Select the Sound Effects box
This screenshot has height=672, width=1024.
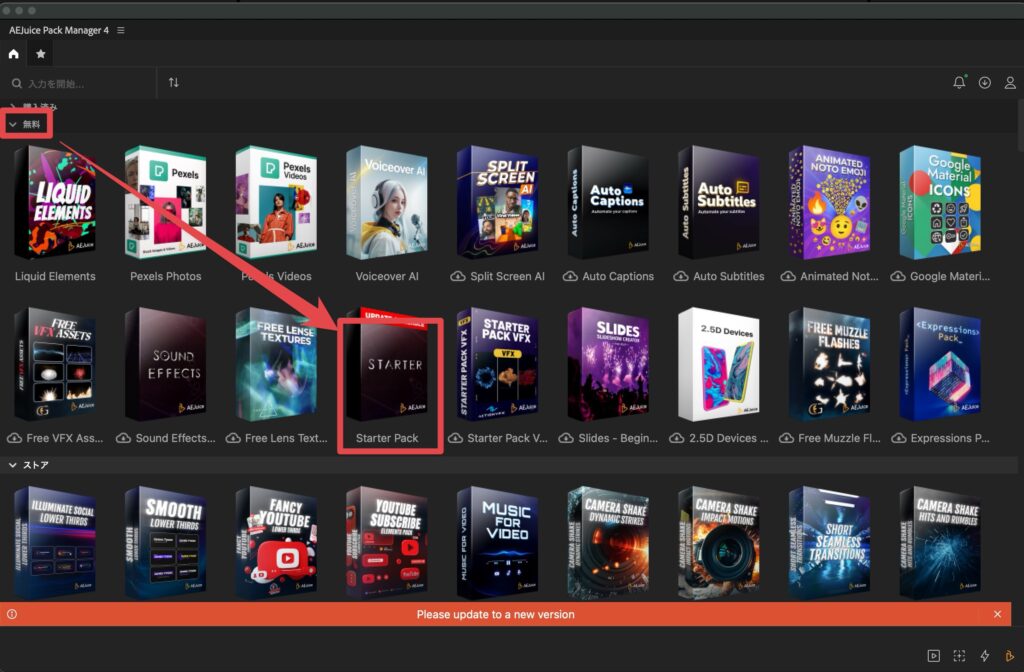[x=165, y=364]
